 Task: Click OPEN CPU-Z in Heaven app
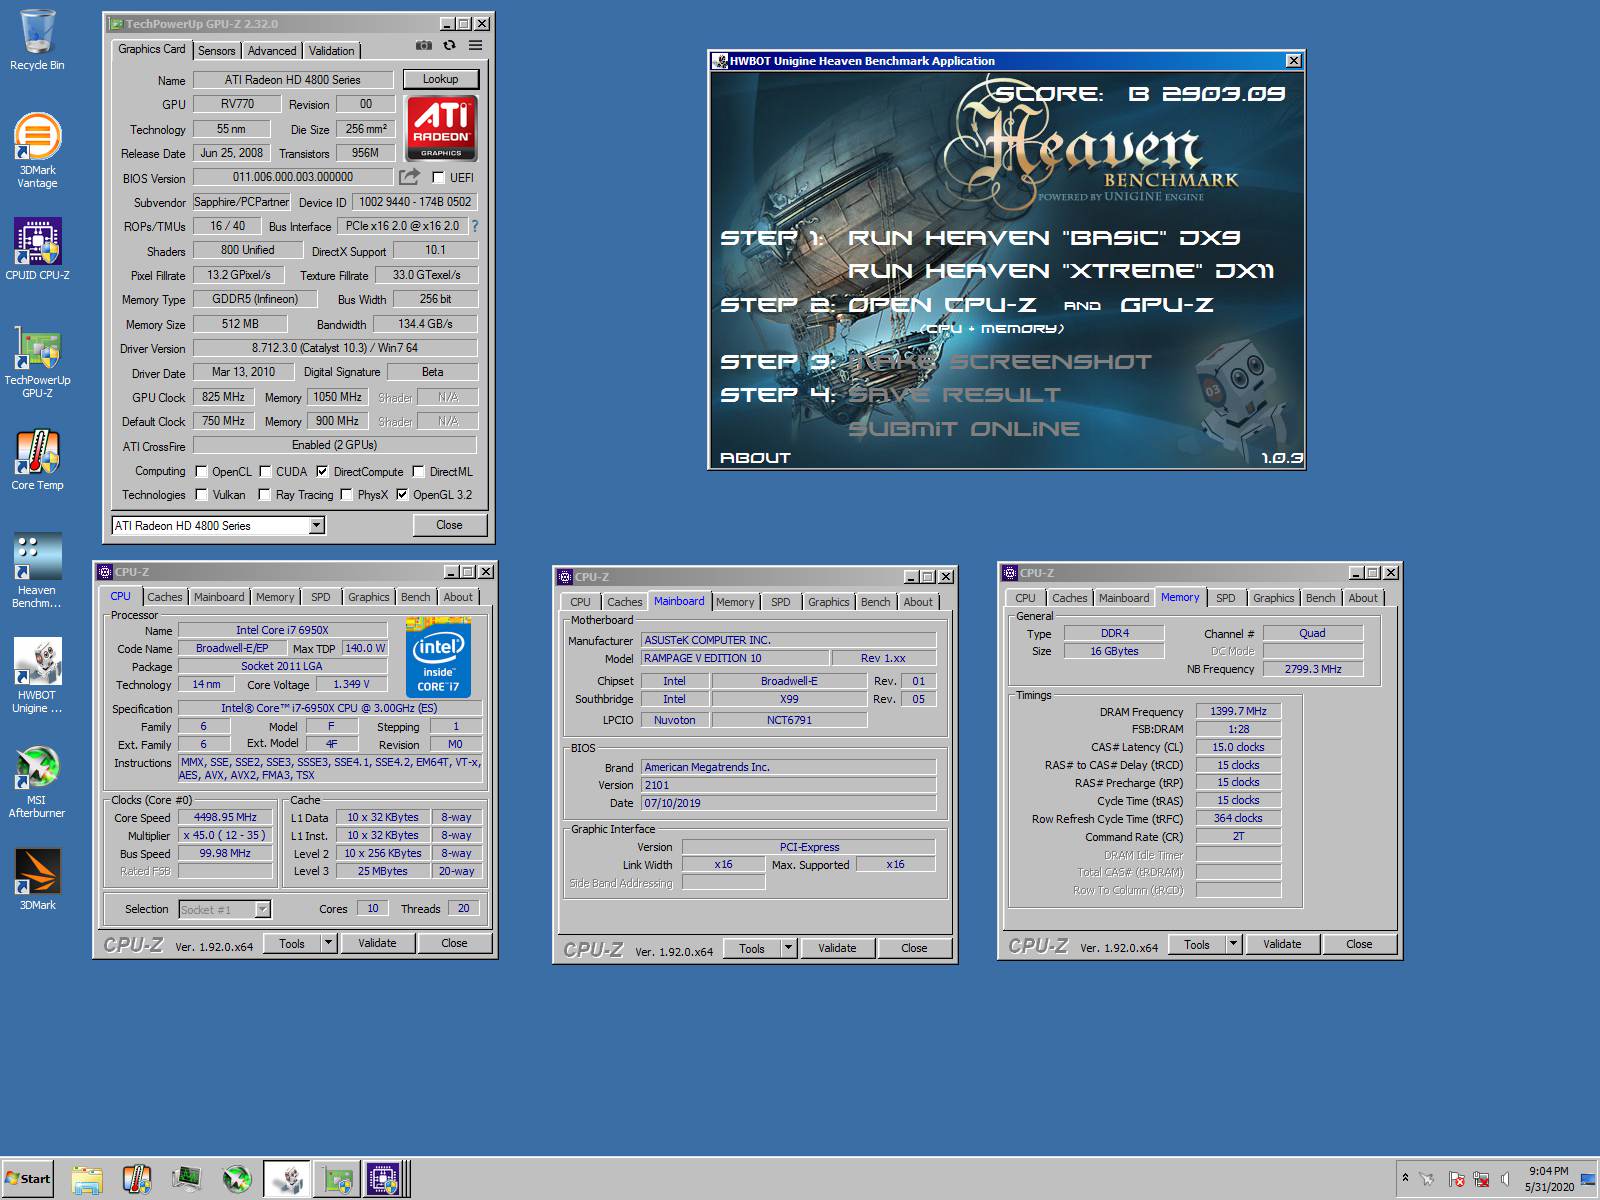pyautogui.click(x=942, y=305)
